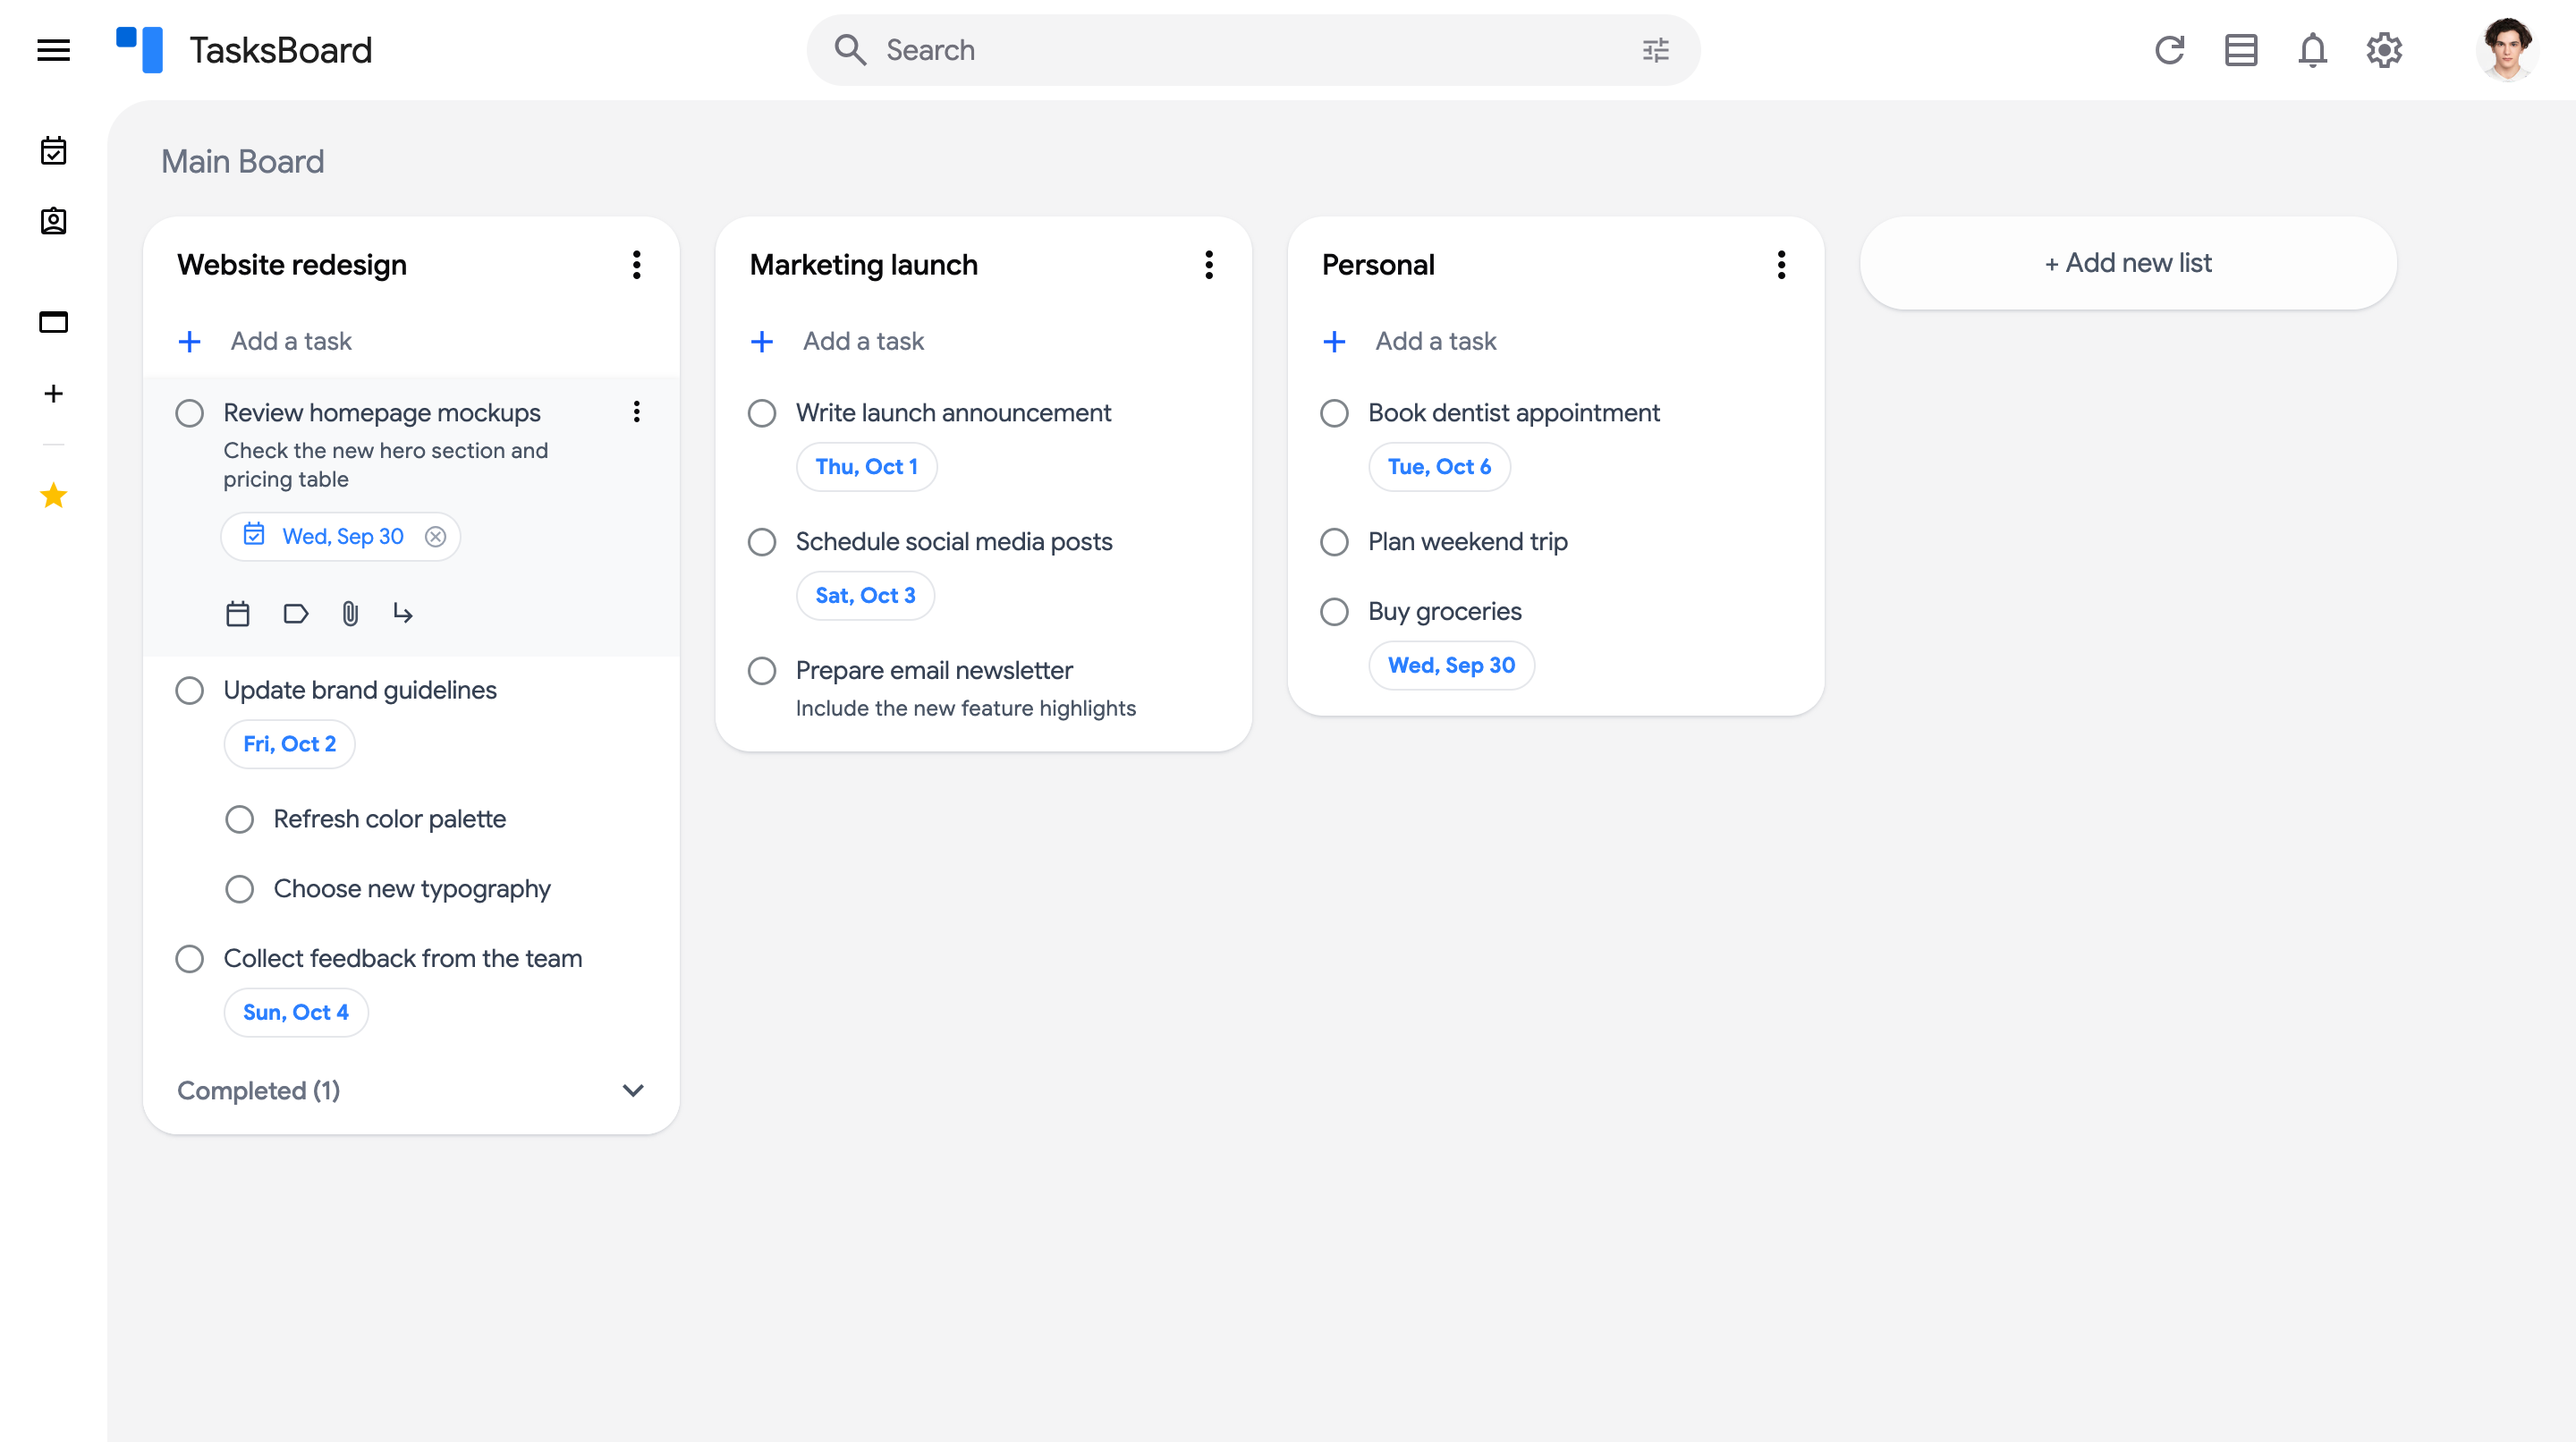Expand the Completed (1) section
The width and height of the screenshot is (2576, 1442).
(633, 1090)
